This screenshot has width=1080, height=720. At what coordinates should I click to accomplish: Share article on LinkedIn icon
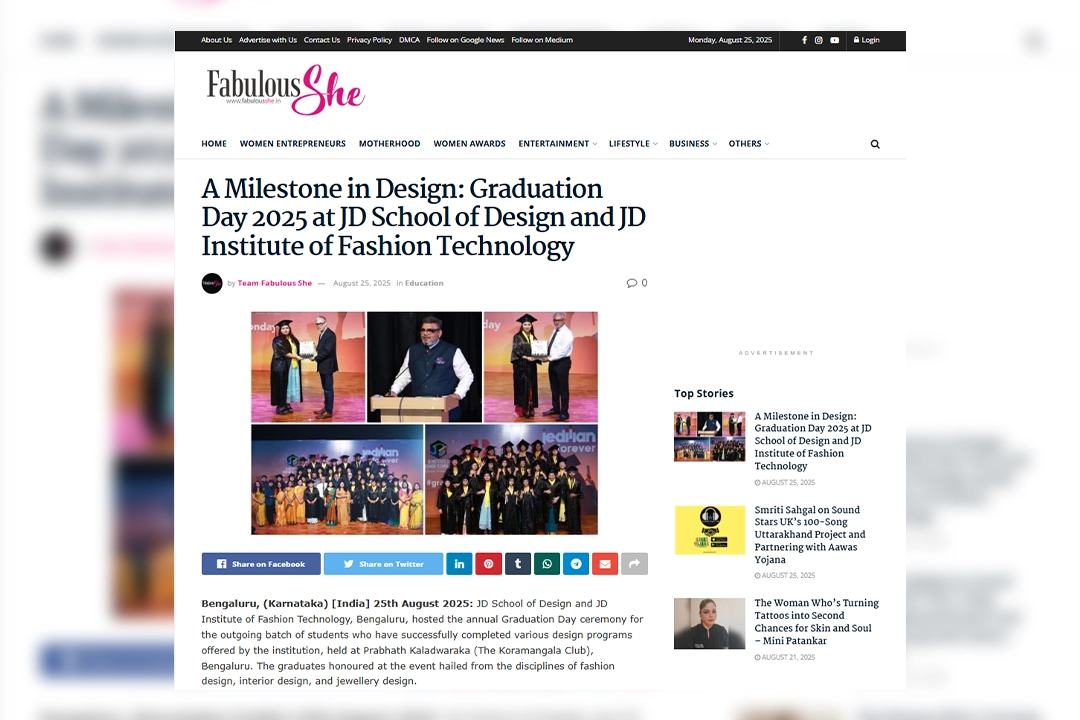point(459,564)
